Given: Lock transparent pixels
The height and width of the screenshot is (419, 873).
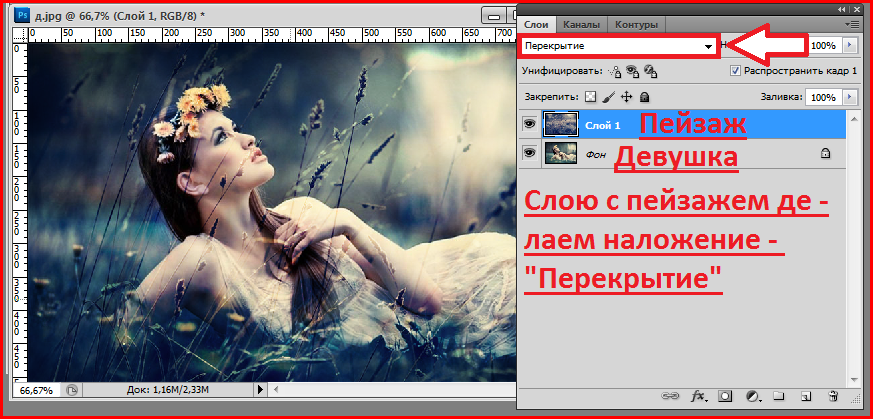Looking at the screenshot, I should pos(590,97).
